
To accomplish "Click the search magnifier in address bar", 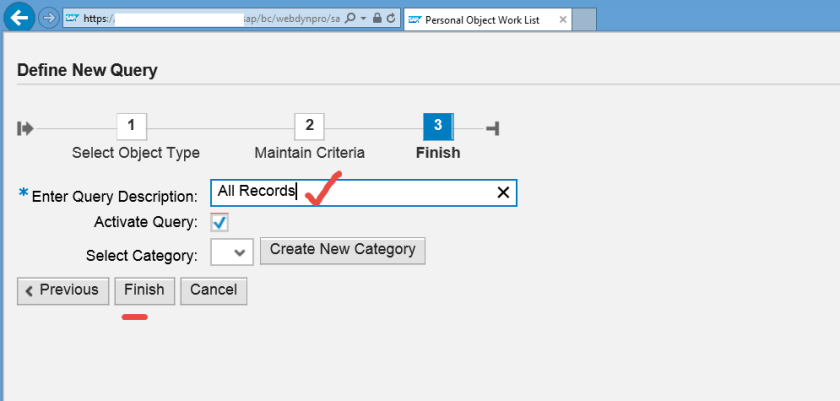I will tap(349, 19).
